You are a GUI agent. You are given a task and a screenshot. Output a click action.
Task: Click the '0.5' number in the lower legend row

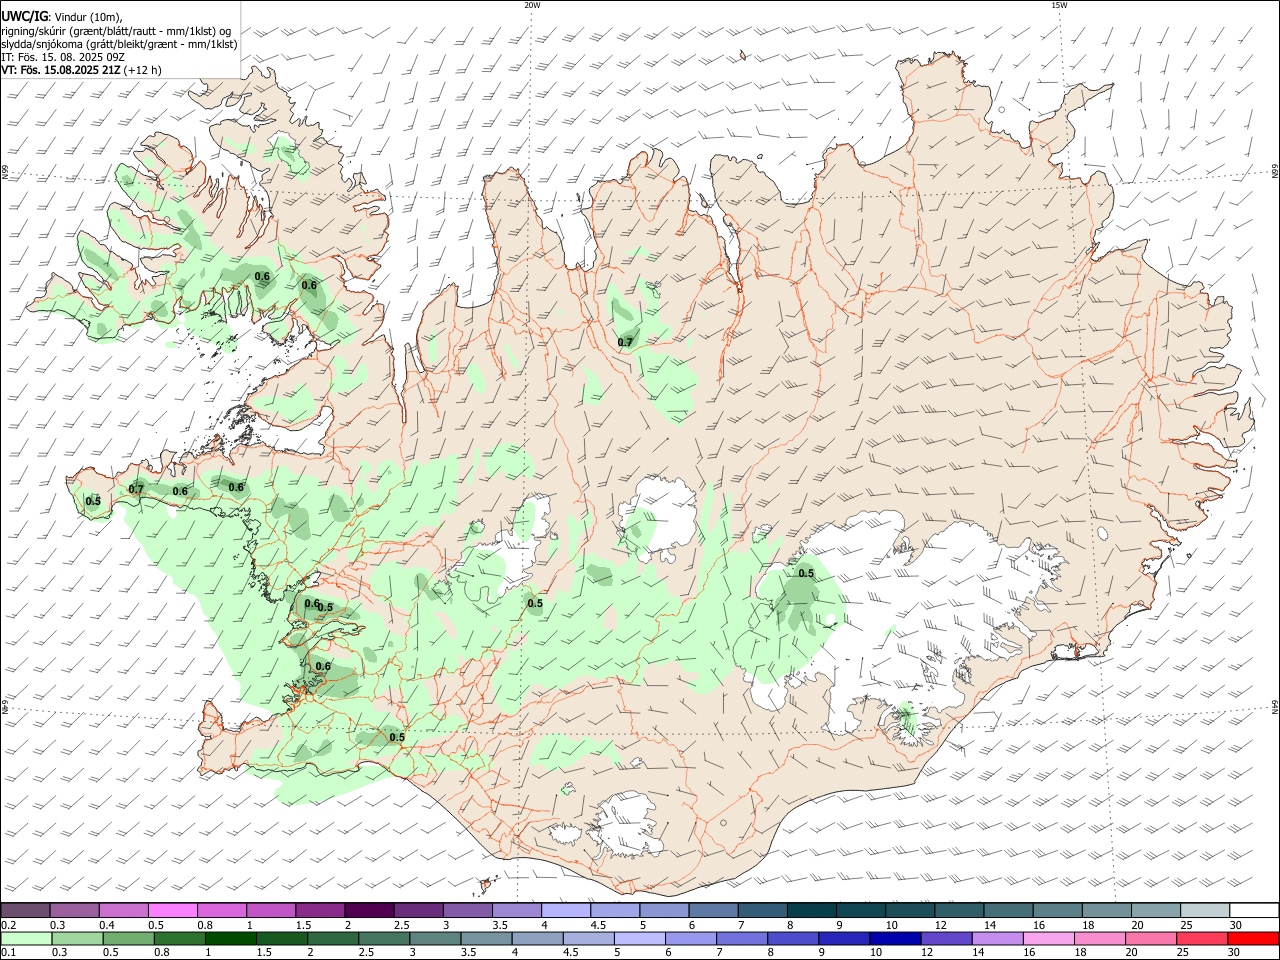click(x=110, y=952)
